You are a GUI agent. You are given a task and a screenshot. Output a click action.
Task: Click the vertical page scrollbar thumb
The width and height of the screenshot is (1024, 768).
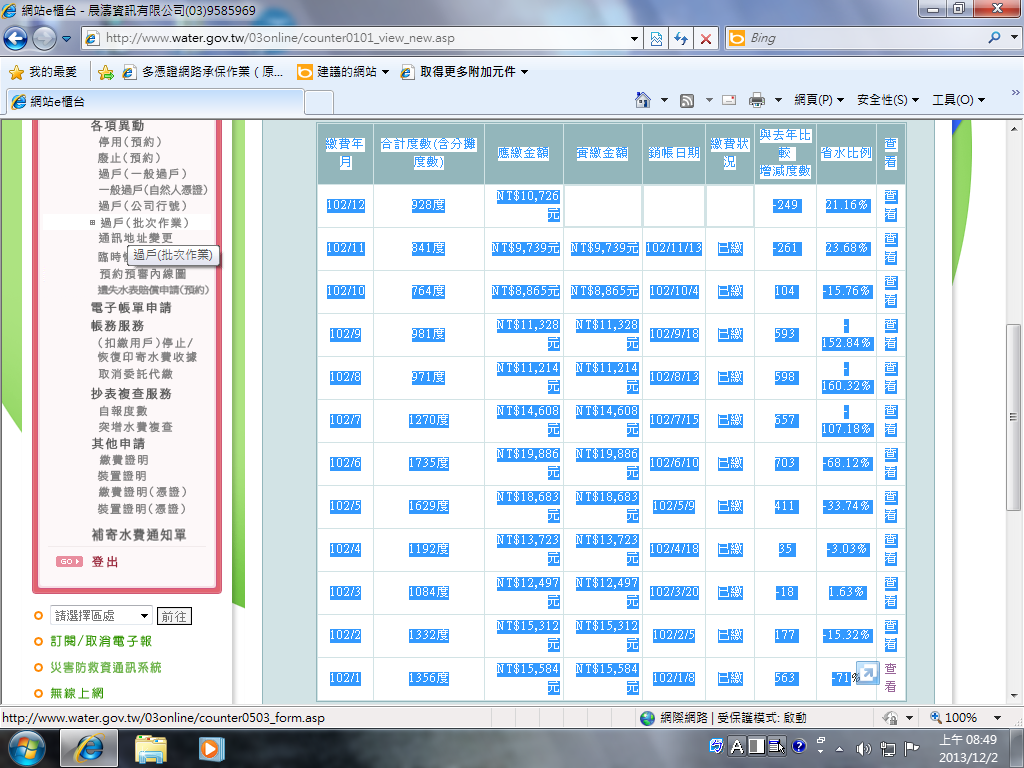[x=1013, y=417]
